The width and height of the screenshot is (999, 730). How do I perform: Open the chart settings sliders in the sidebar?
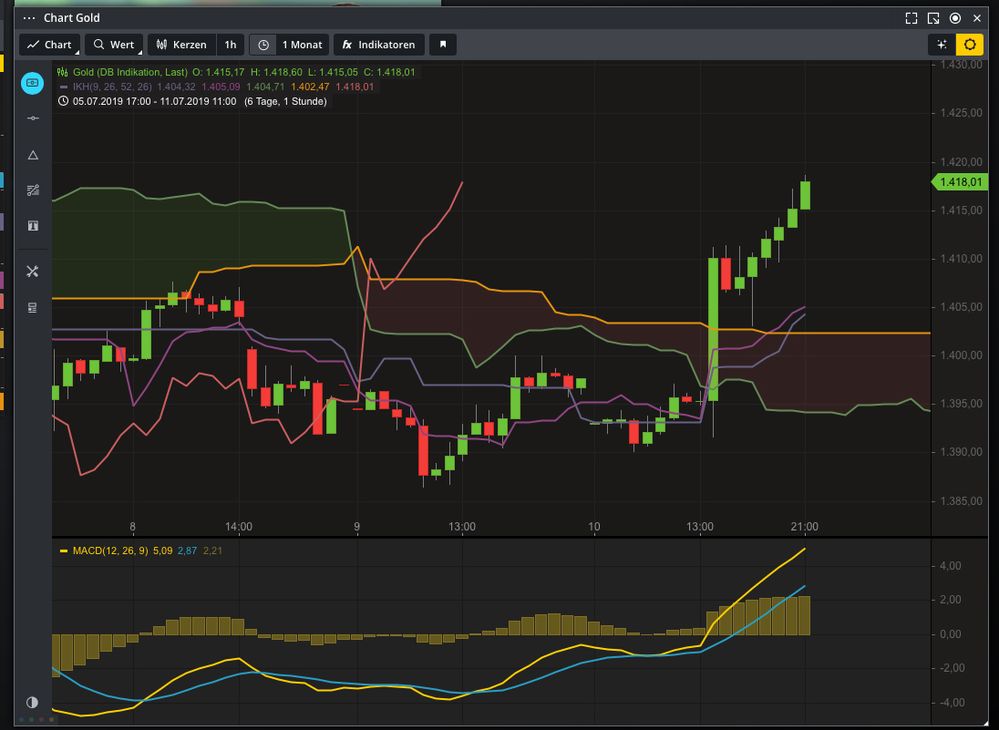click(32, 190)
